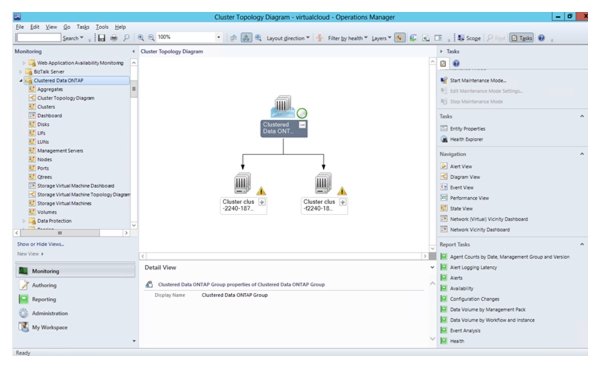Select Cluster Topology Diagram tree item

click(66, 98)
